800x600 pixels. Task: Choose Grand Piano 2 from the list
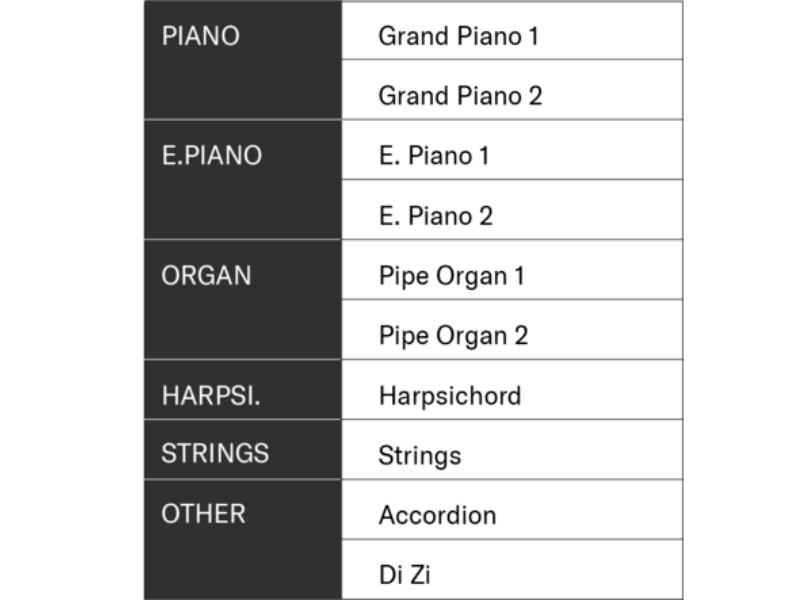pyautogui.click(x=460, y=96)
